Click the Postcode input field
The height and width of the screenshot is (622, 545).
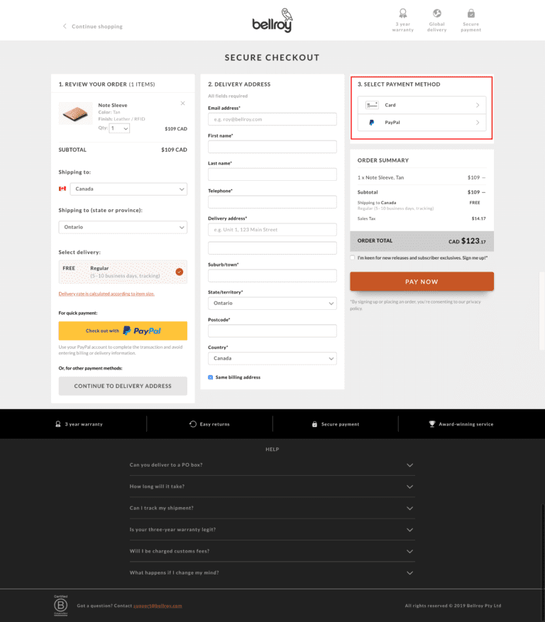(272, 331)
